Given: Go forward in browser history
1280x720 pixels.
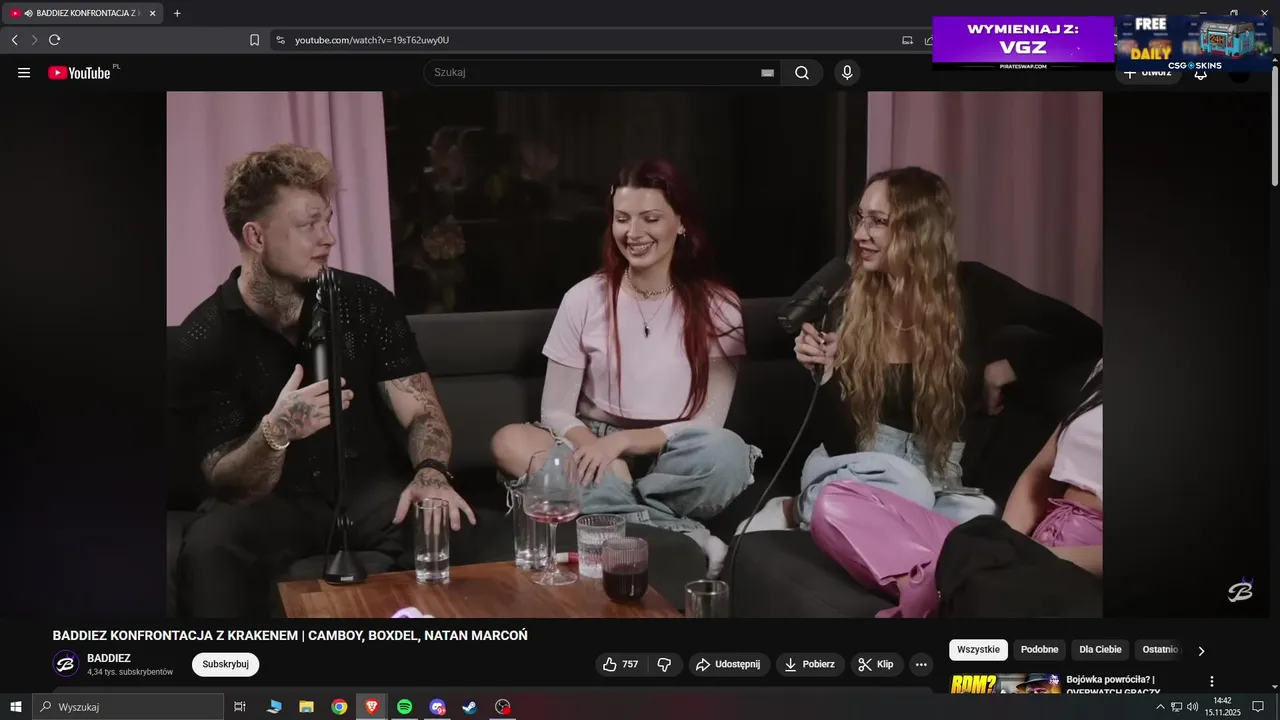Looking at the screenshot, I should point(34,40).
